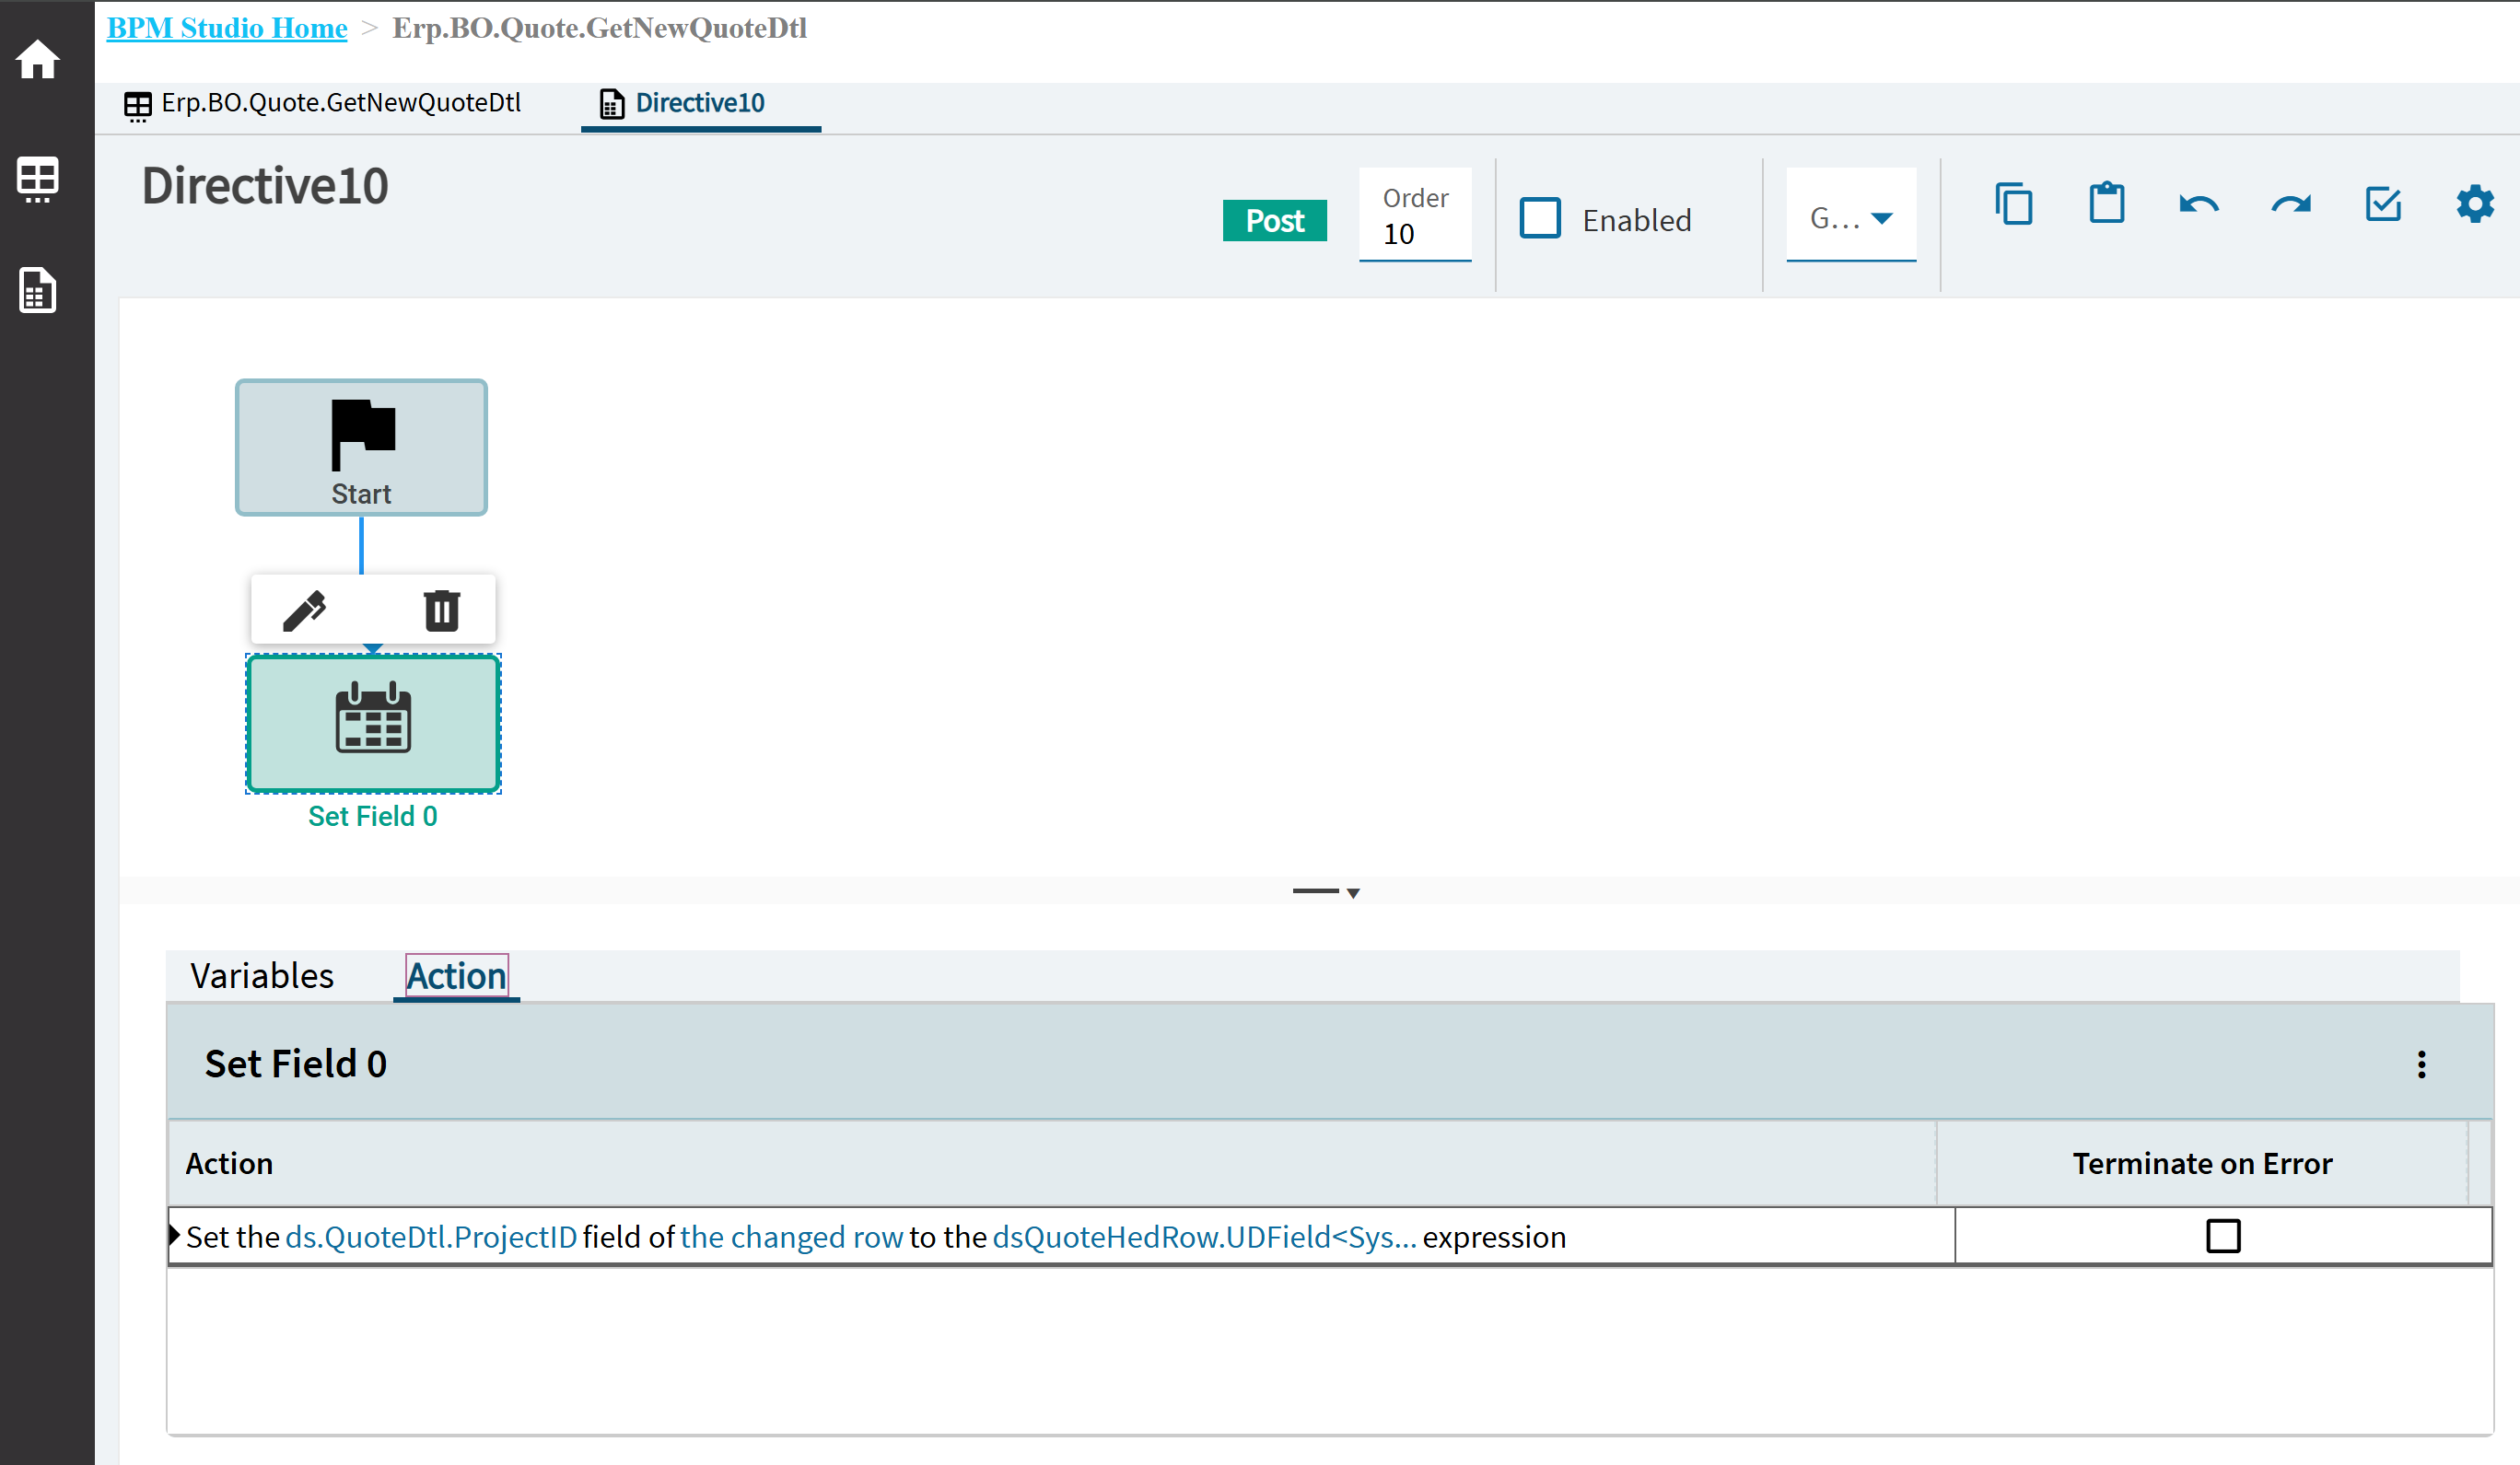Image resolution: width=2520 pixels, height=1465 pixels.
Task: Open the three-dot menu for Set Field 0
Action: point(2421,1064)
